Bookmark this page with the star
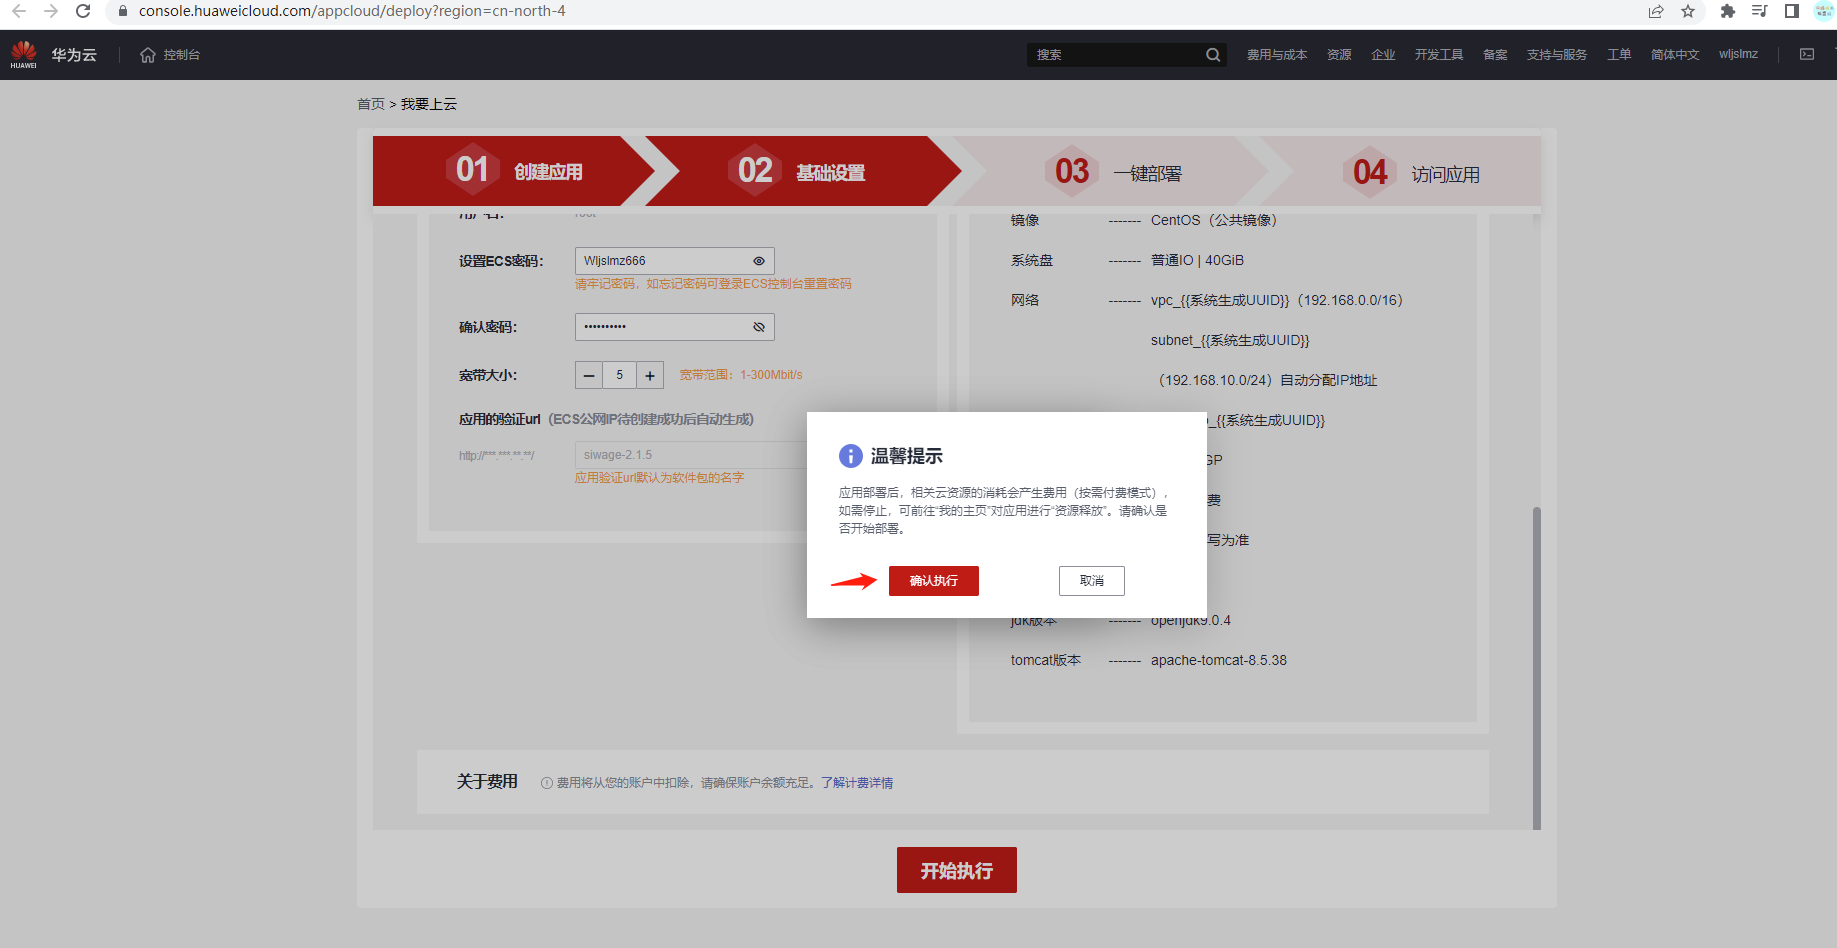The height and width of the screenshot is (948, 1837). (x=1688, y=11)
